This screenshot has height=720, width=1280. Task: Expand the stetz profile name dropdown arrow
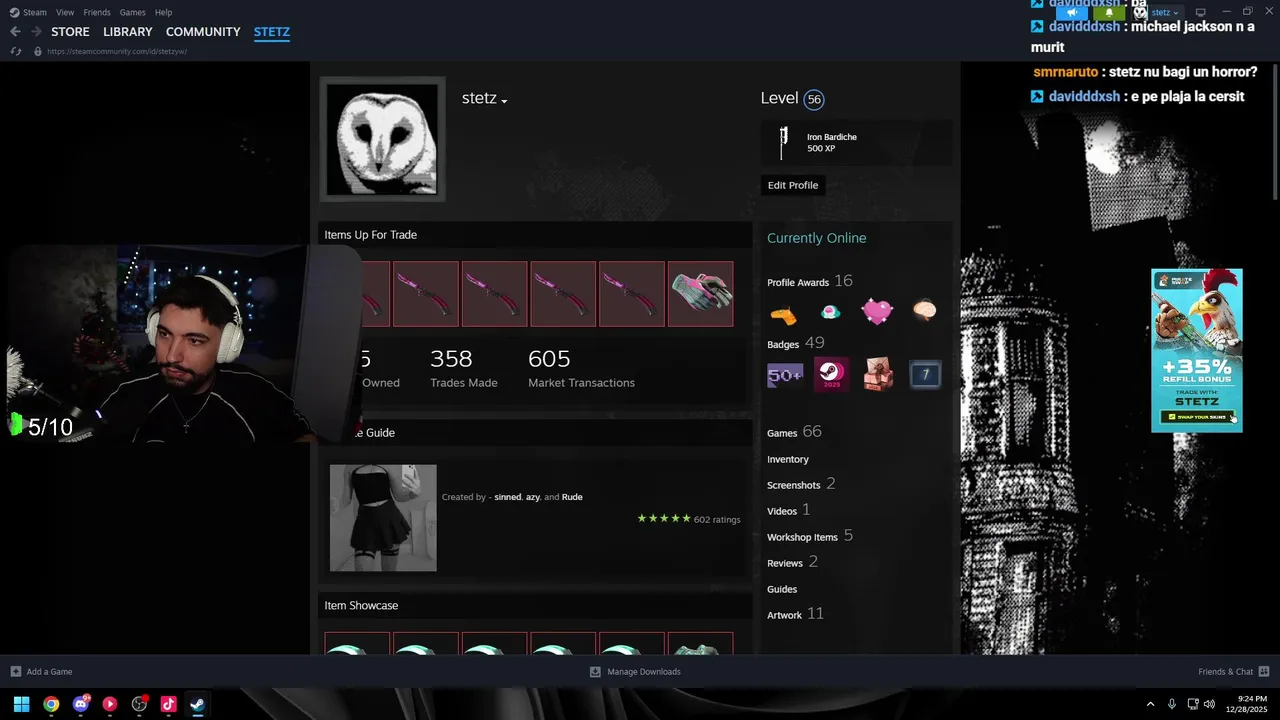(x=504, y=101)
